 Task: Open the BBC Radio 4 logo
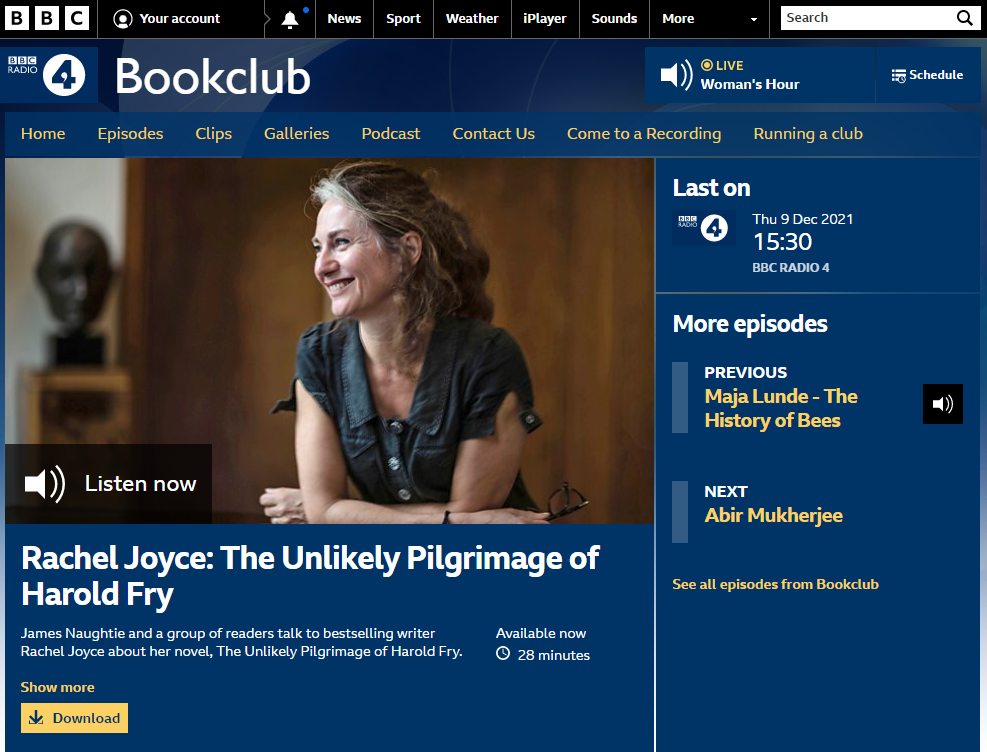48,75
